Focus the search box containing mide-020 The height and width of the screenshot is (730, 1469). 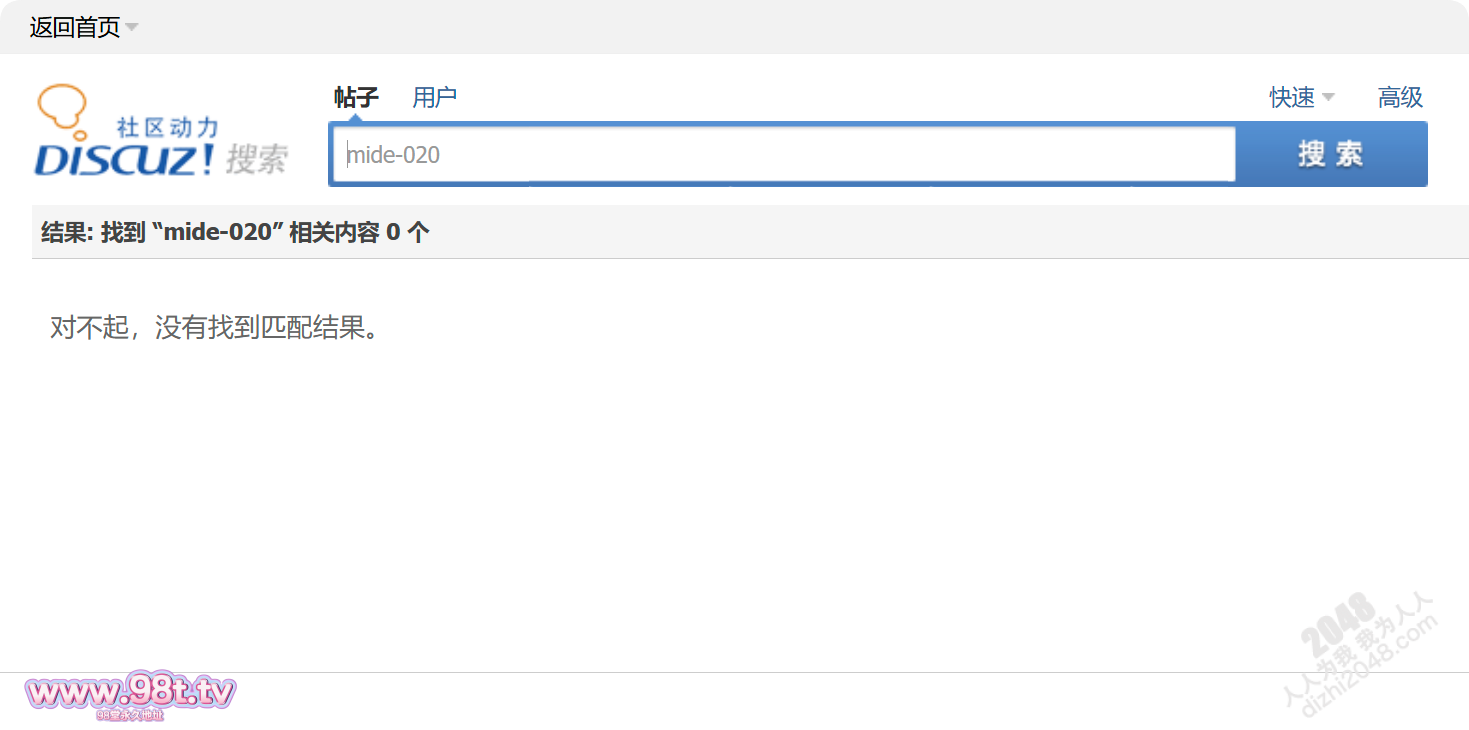pyautogui.click(x=783, y=155)
